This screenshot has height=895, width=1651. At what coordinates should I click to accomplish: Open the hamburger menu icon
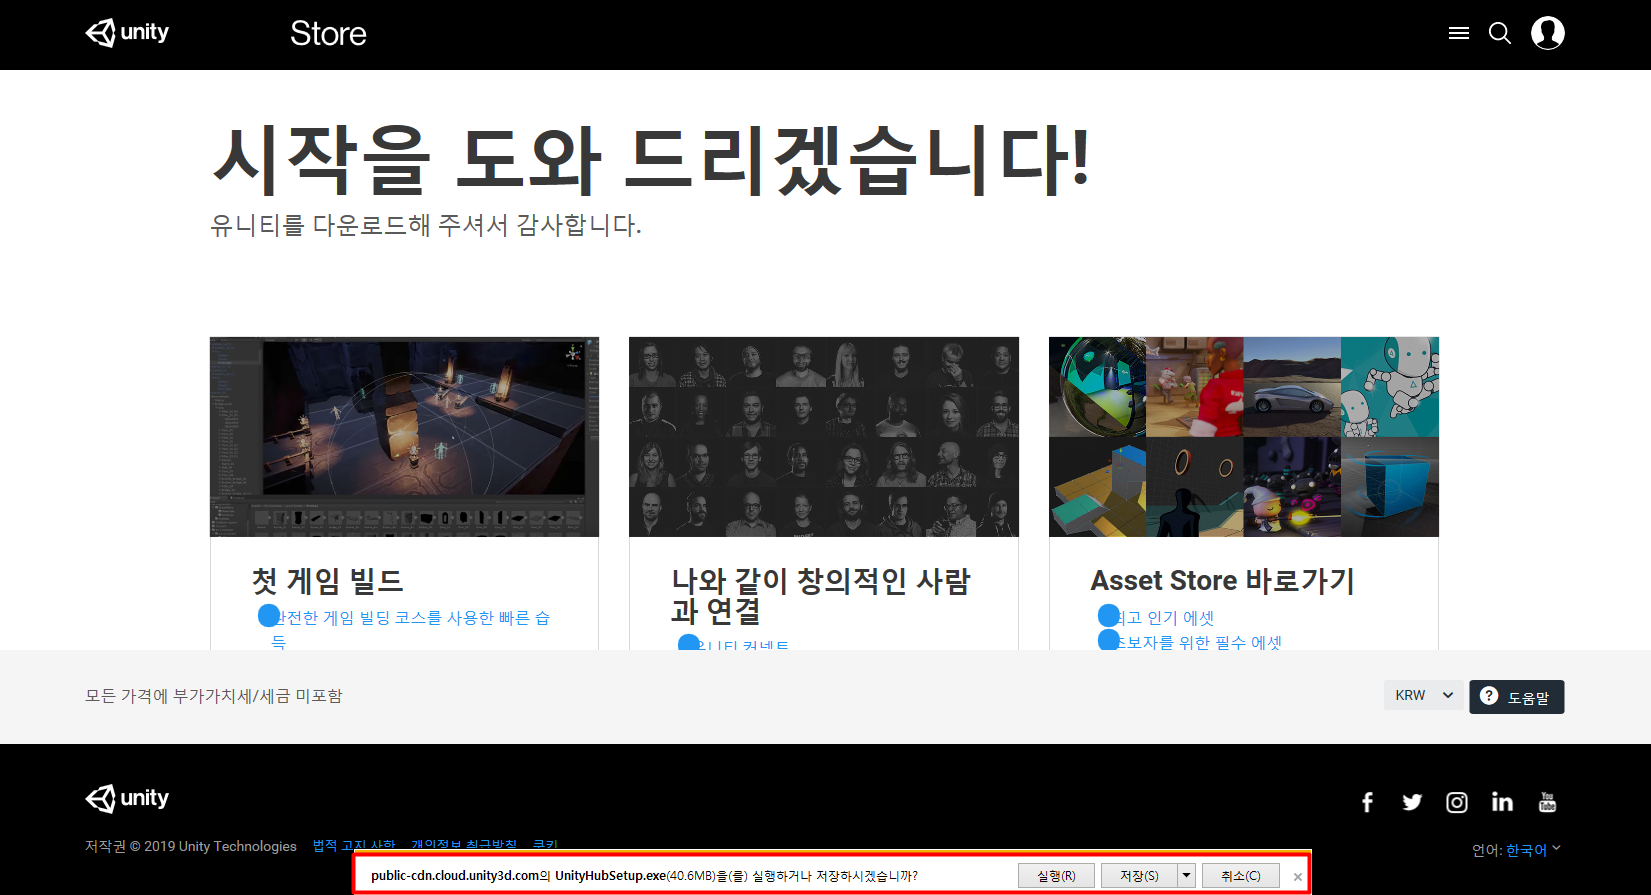pyautogui.click(x=1459, y=33)
